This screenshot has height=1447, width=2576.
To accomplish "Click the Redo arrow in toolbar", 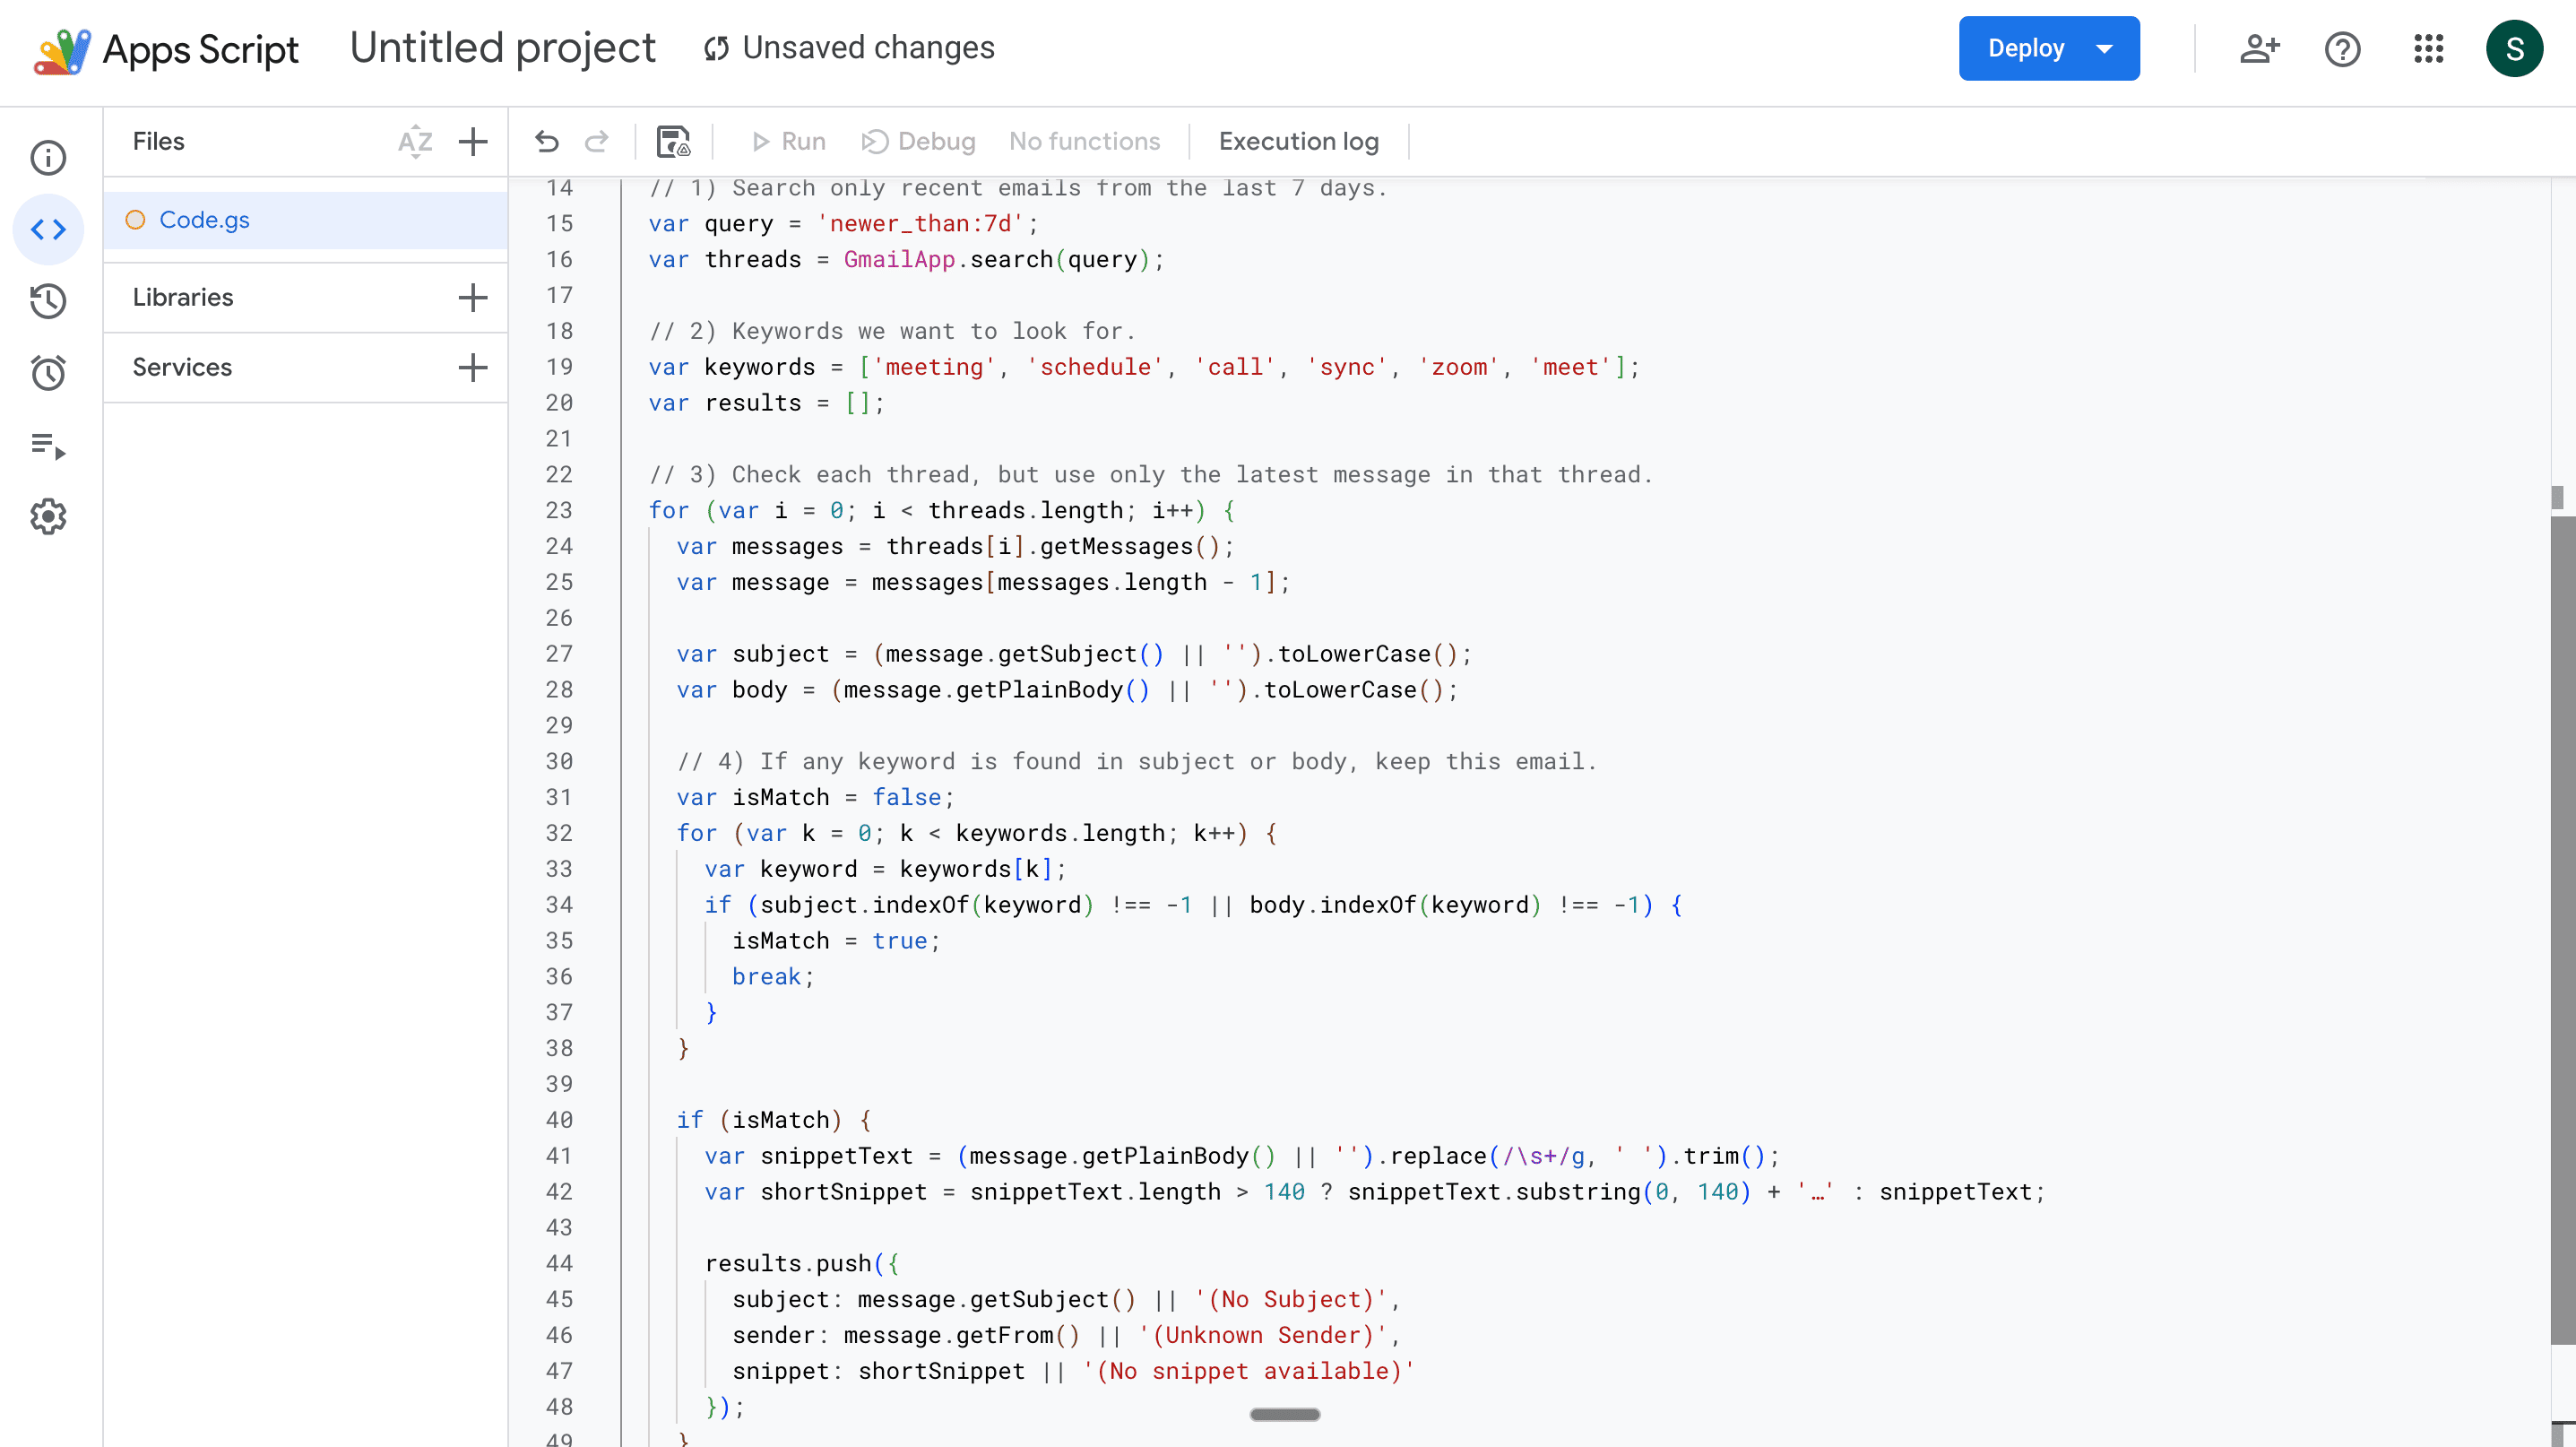I will click(597, 142).
